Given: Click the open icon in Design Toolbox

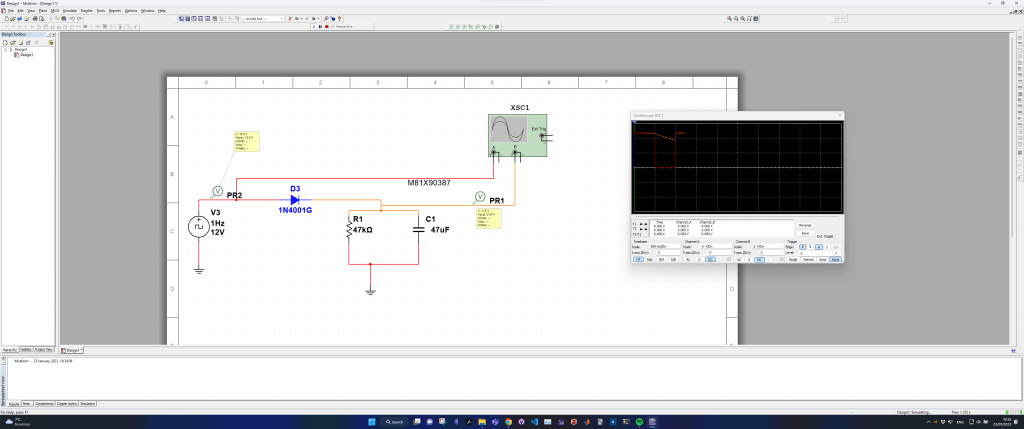Looking at the screenshot, I should pos(12,42).
